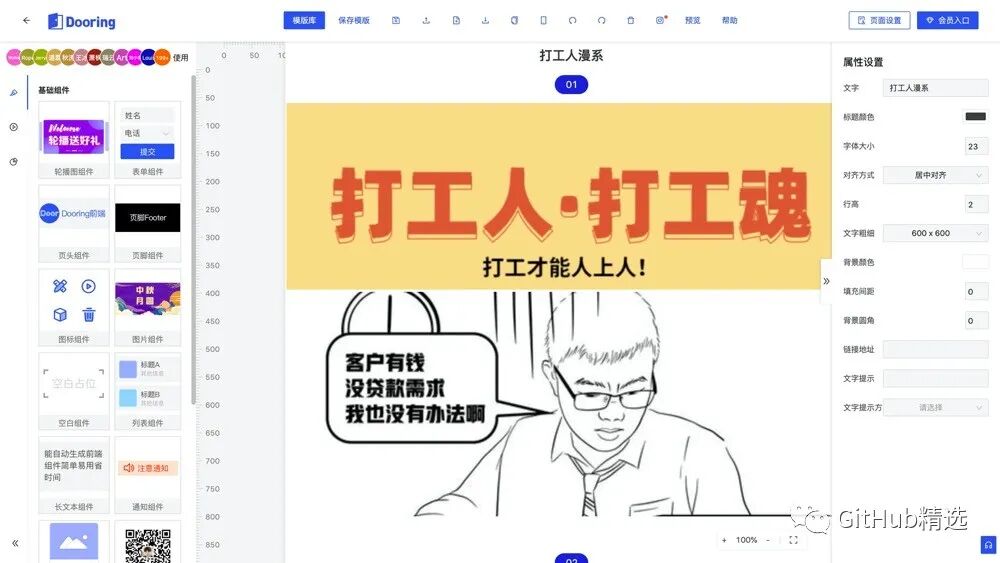Screen dimensions: 1000x563
Task: Click the camera icon with the red dot
Action: click(x=661, y=20)
